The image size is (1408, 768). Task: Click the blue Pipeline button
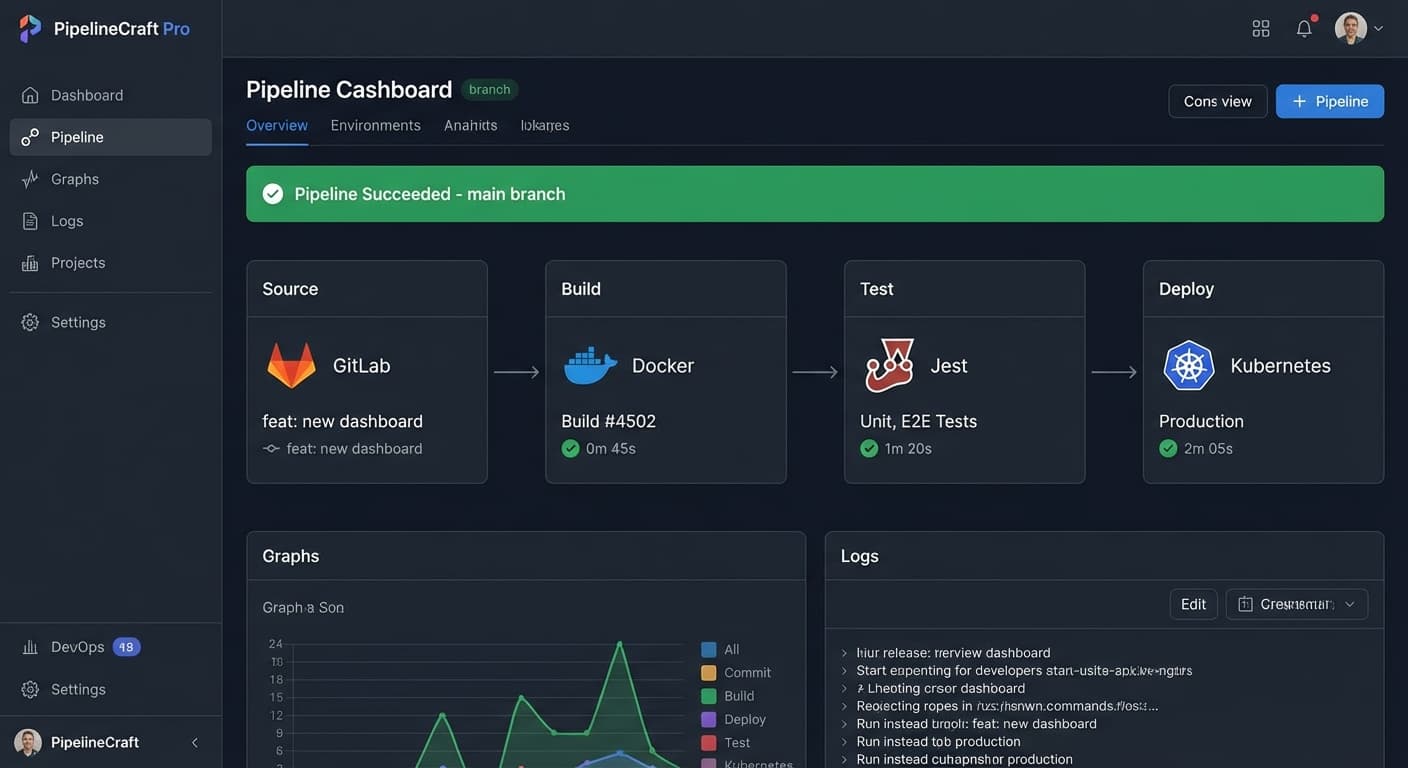pos(1330,101)
